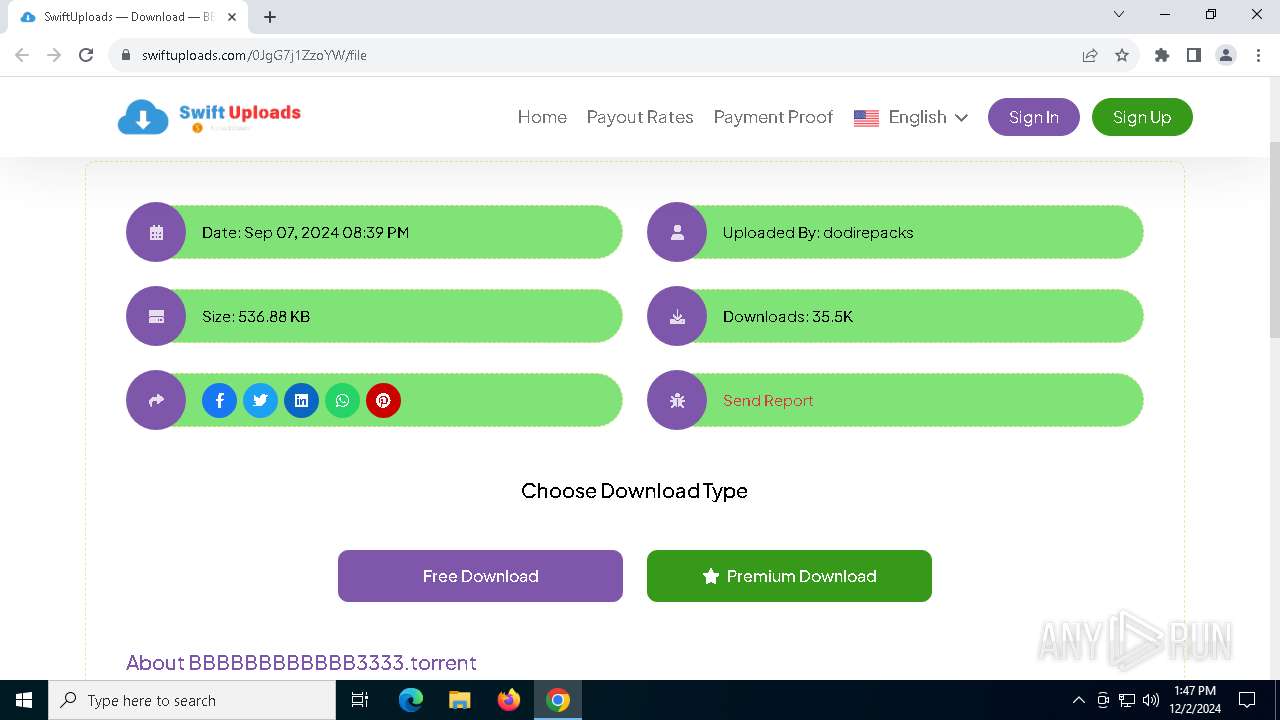Open Payment Proof page
Viewport: 1280px width, 720px height.
click(x=773, y=117)
